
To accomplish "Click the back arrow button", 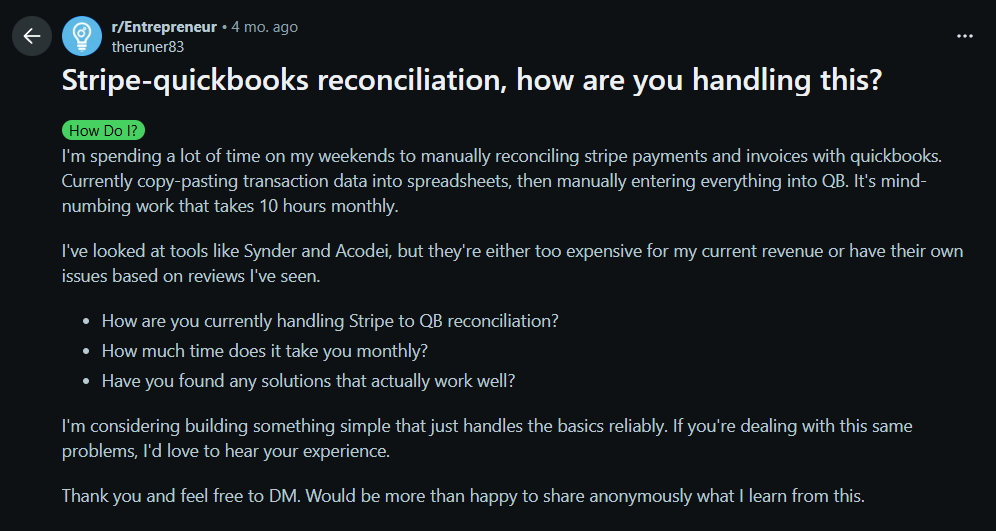I will (32, 36).
